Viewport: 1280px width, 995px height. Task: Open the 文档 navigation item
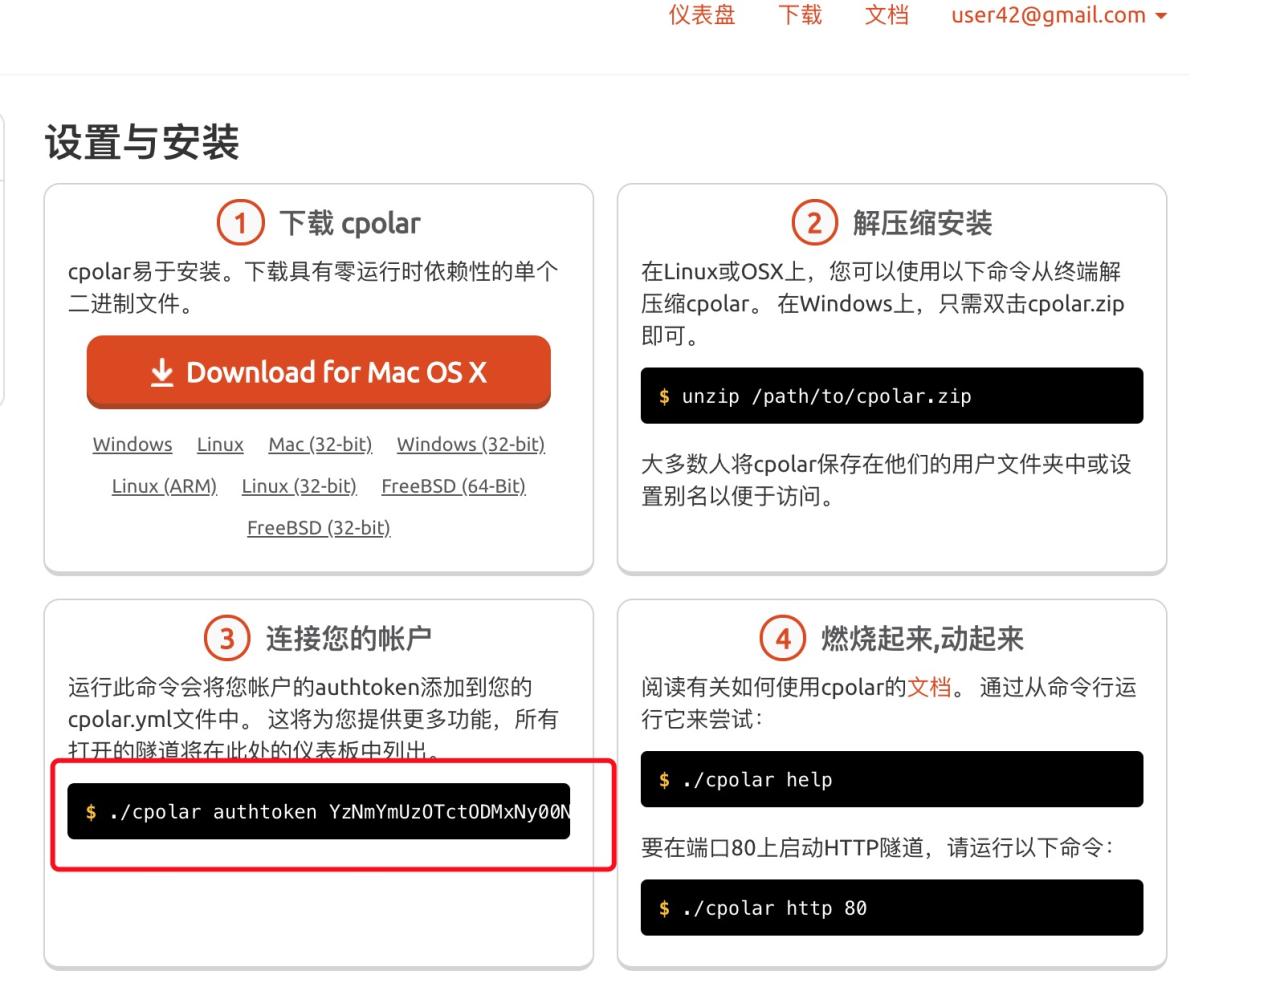pyautogui.click(x=886, y=15)
